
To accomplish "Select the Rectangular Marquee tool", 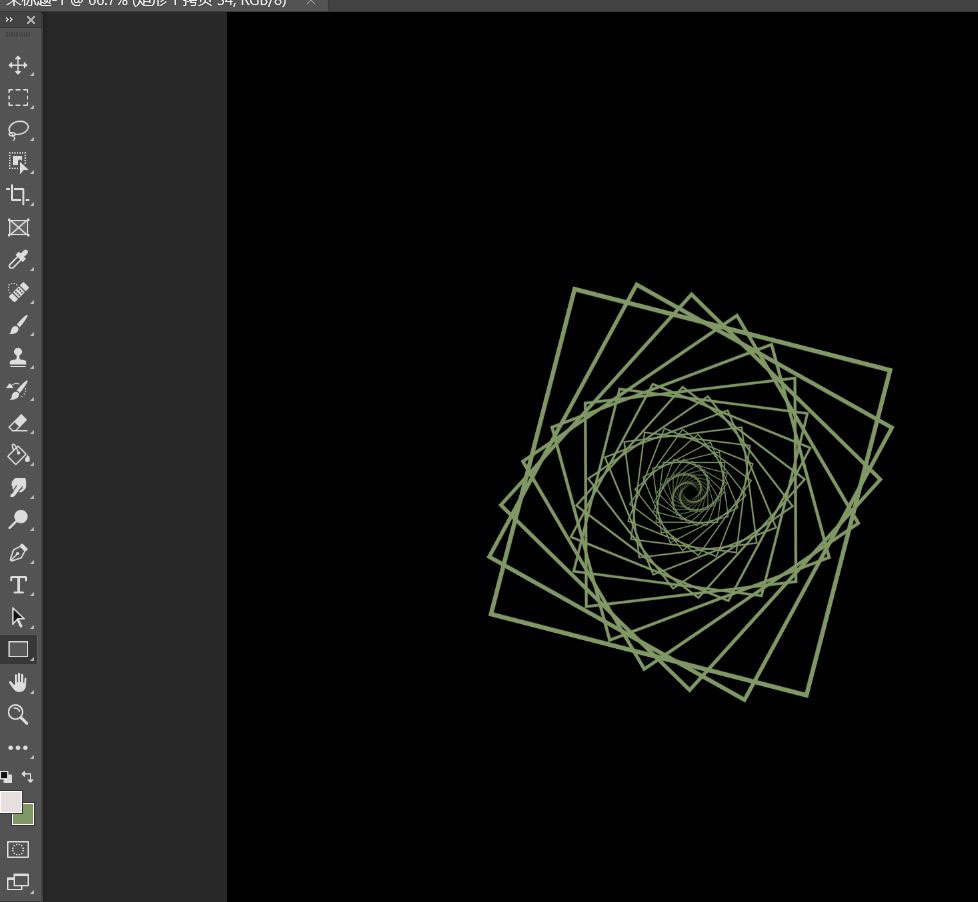I will pyautogui.click(x=18, y=98).
